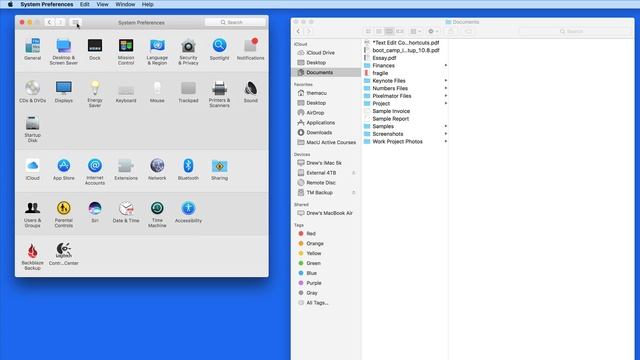Open Desktop & Screen Saver pane

tap(64, 51)
